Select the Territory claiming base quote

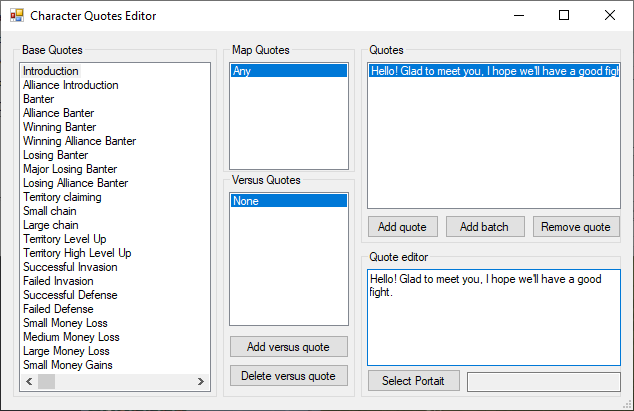(x=62, y=197)
